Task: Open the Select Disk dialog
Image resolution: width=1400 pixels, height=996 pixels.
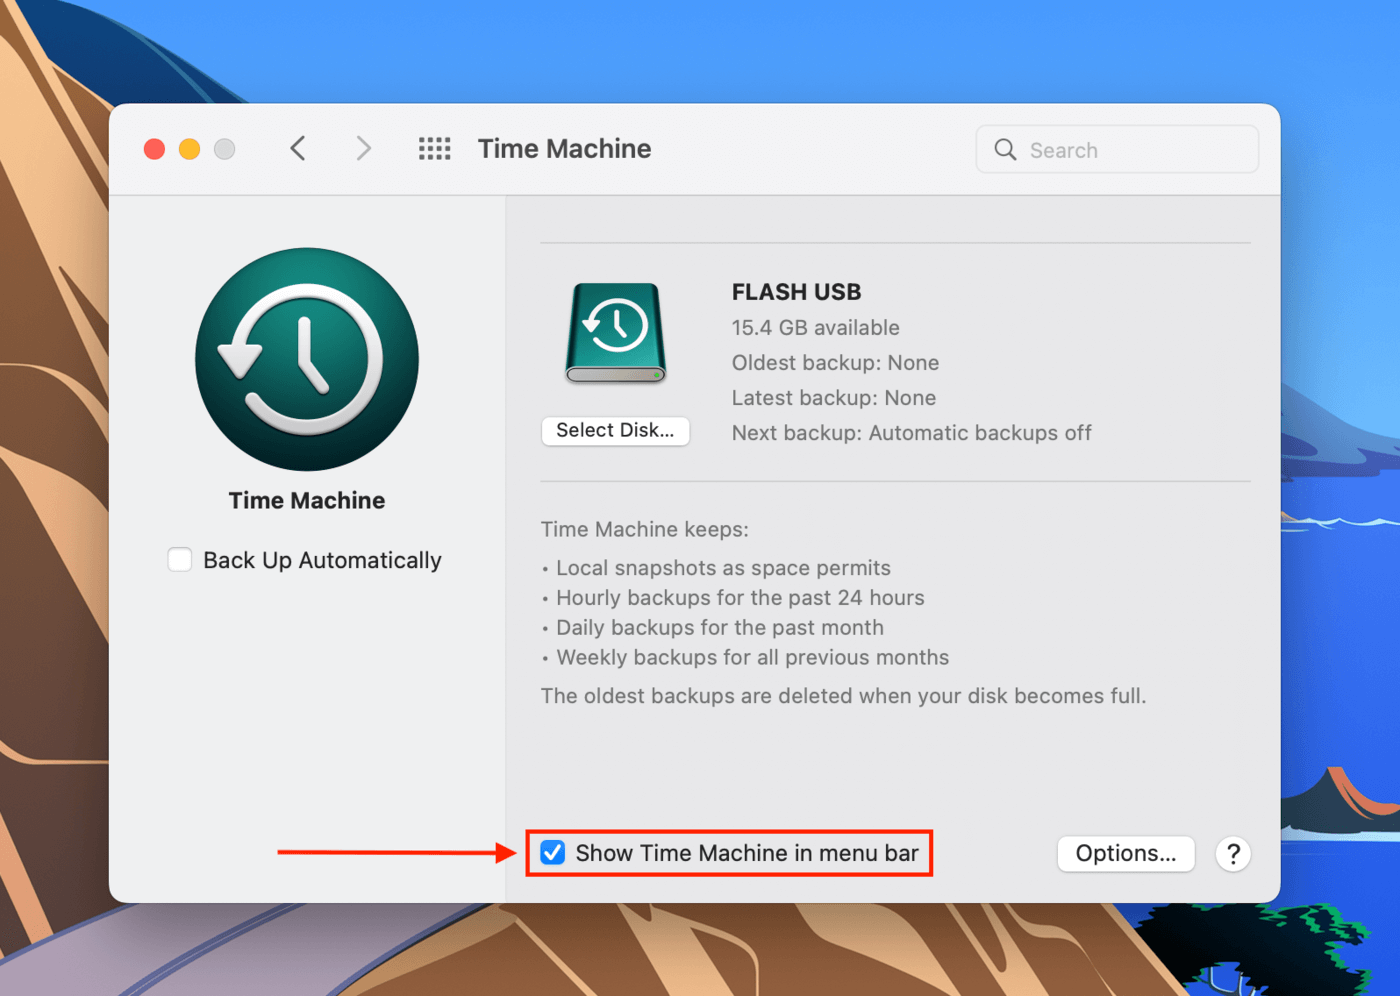Action: point(615,431)
